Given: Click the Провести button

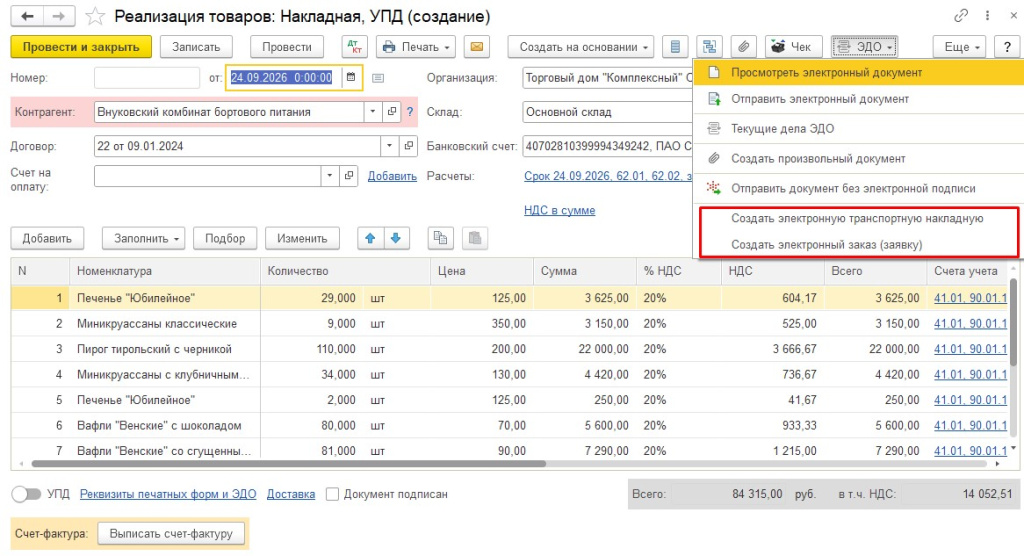Looking at the screenshot, I should 287,47.
